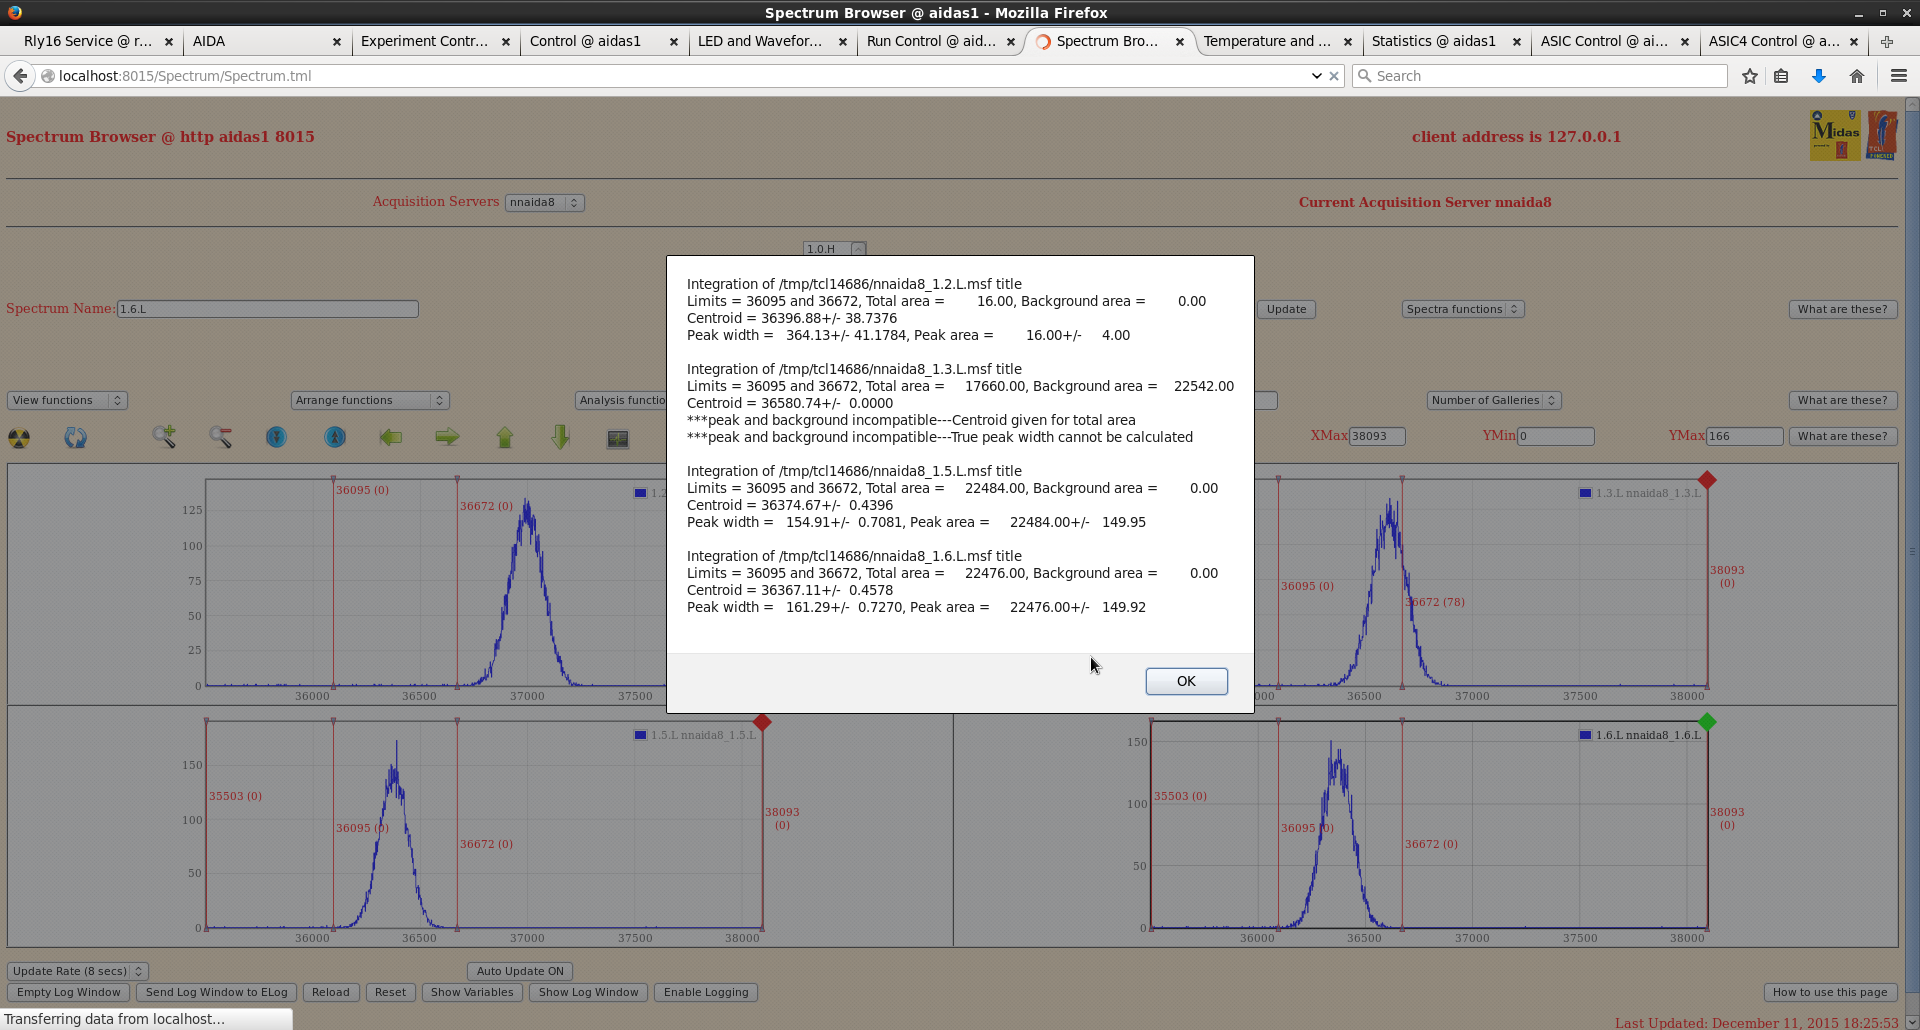Click the Show Variables button
The height and width of the screenshot is (1030, 1920).
pyautogui.click(x=472, y=993)
